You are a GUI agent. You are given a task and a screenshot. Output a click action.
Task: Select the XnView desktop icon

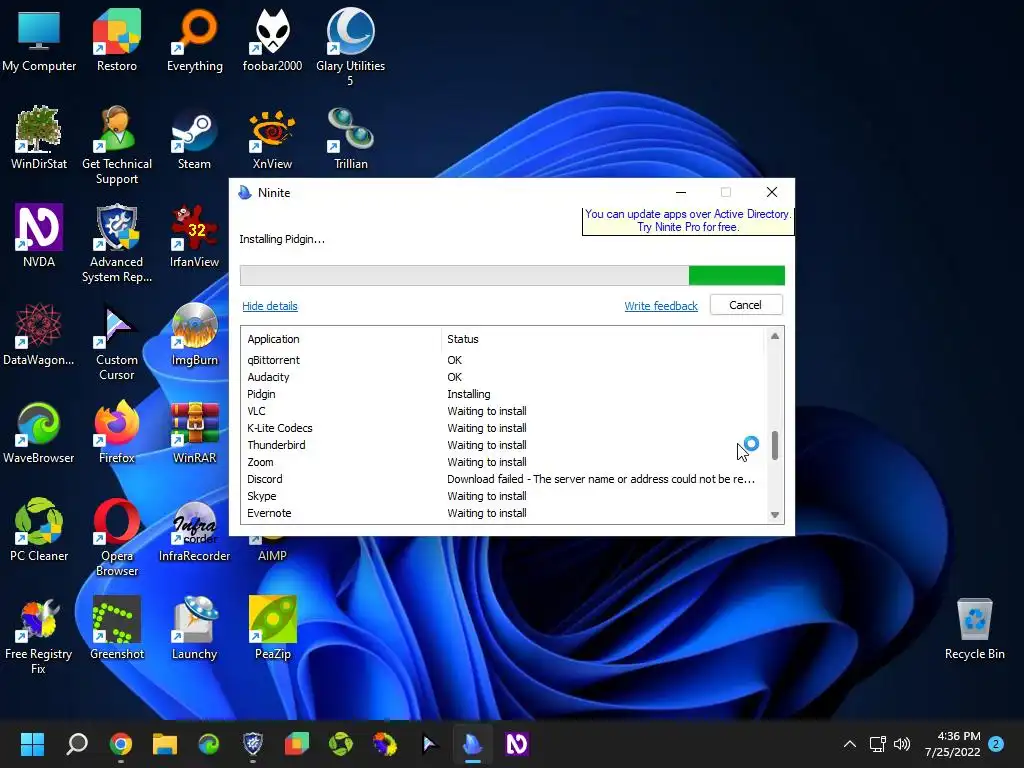point(272,138)
